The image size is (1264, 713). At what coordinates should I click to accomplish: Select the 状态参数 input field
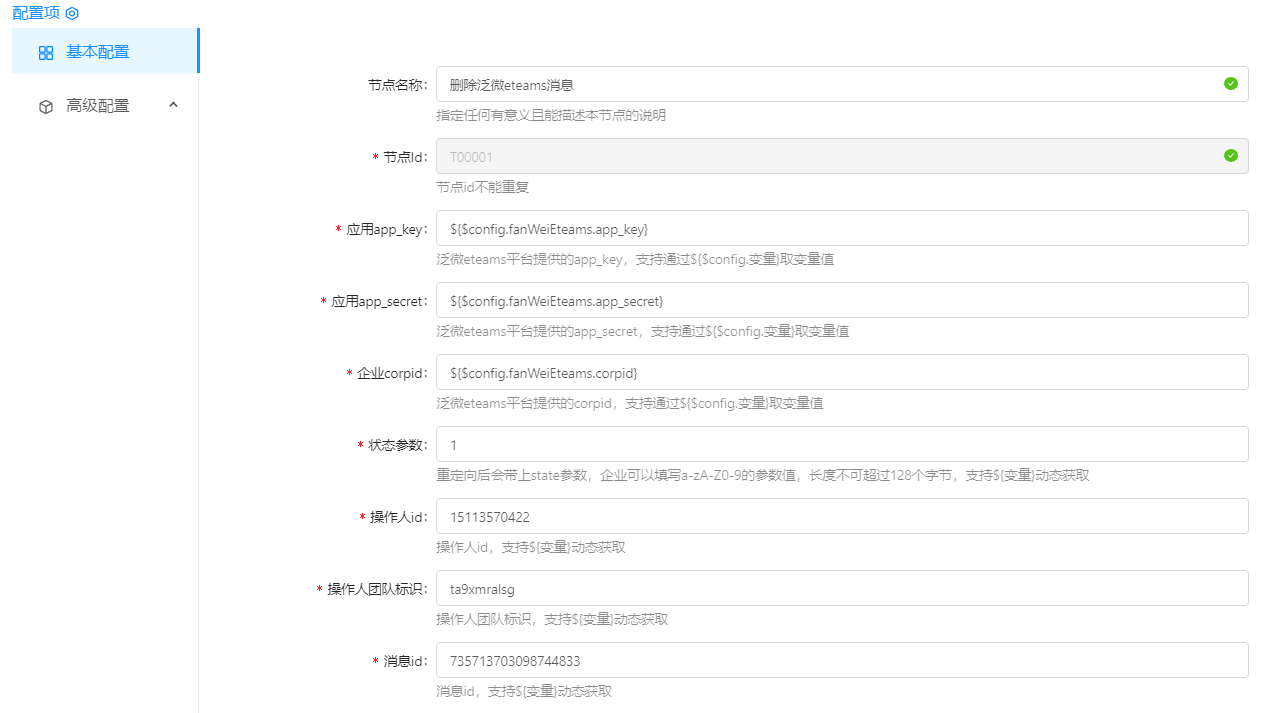coord(841,445)
